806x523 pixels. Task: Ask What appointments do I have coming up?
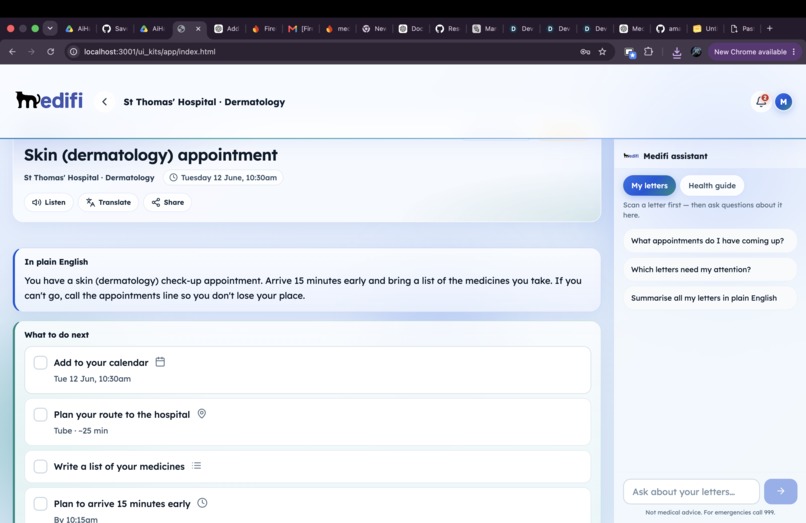[x=709, y=241]
